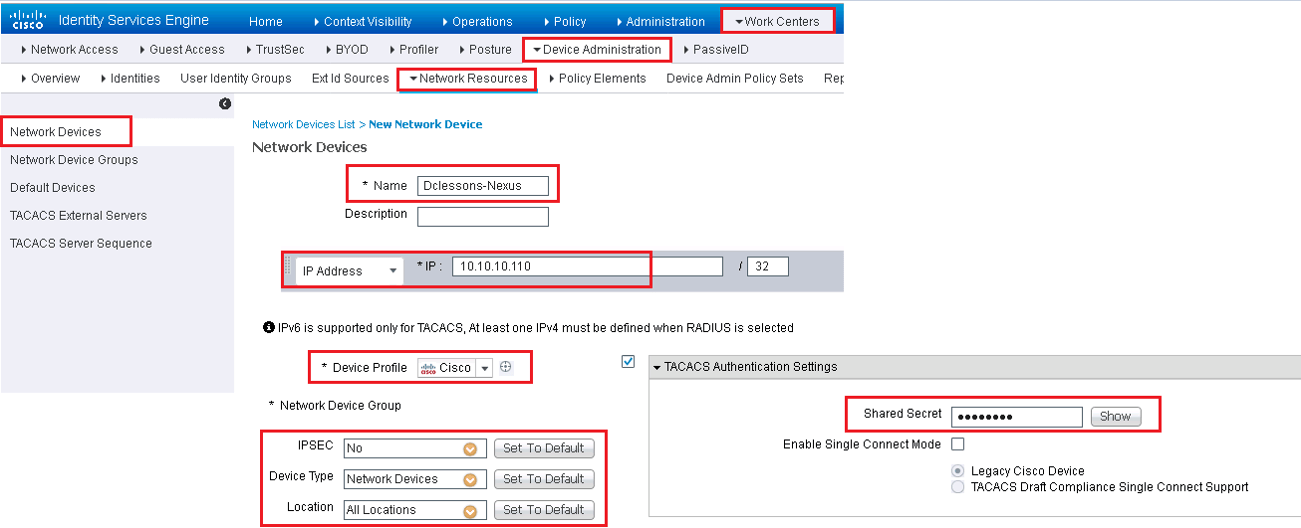This screenshot has height=528, width=1301.
Task: Expand the Policy Elements menu
Action: (x=597, y=78)
